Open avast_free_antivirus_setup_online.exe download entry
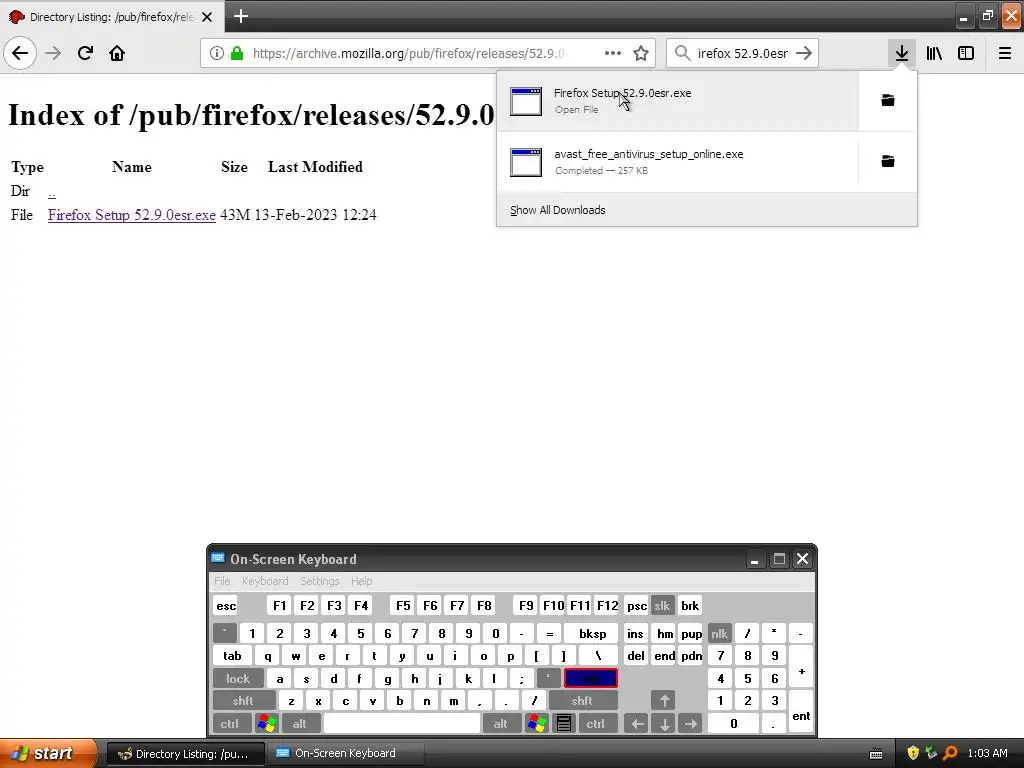1024x768 pixels. click(x=678, y=161)
